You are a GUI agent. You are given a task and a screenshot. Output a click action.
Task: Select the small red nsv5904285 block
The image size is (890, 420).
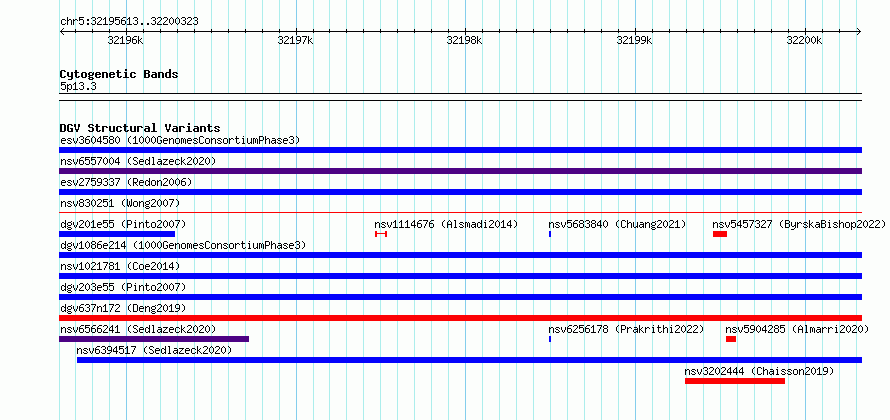[731, 339]
